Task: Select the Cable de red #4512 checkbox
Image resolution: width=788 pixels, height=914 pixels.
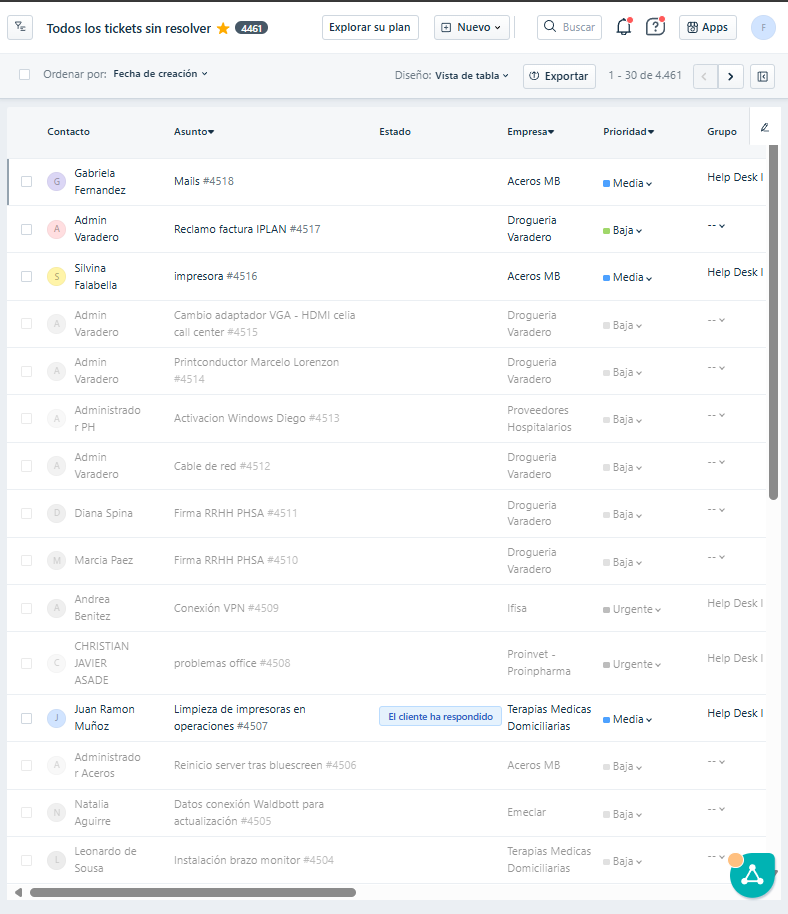Action: coord(26,466)
